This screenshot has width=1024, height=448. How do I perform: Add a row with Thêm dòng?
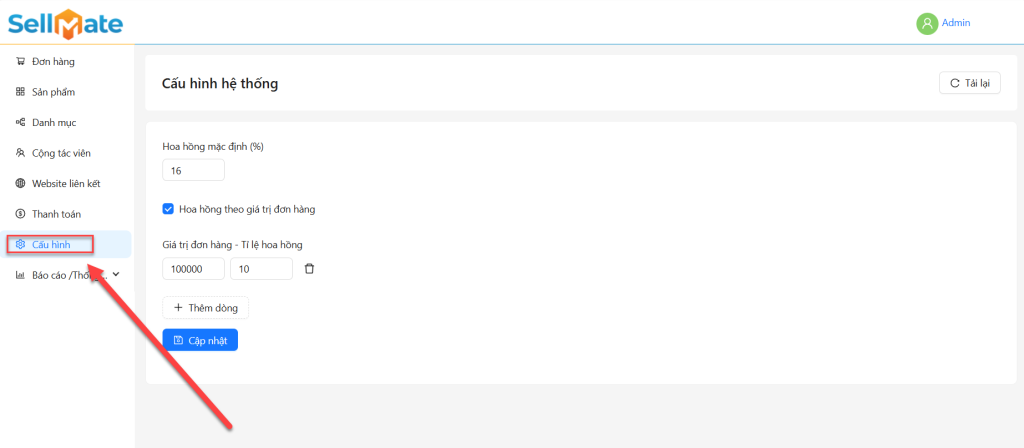tap(205, 308)
